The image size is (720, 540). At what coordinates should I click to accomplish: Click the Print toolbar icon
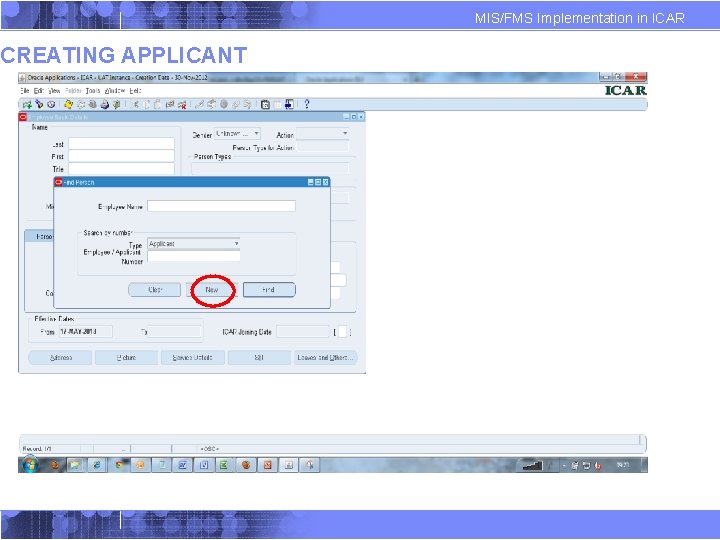click(105, 105)
